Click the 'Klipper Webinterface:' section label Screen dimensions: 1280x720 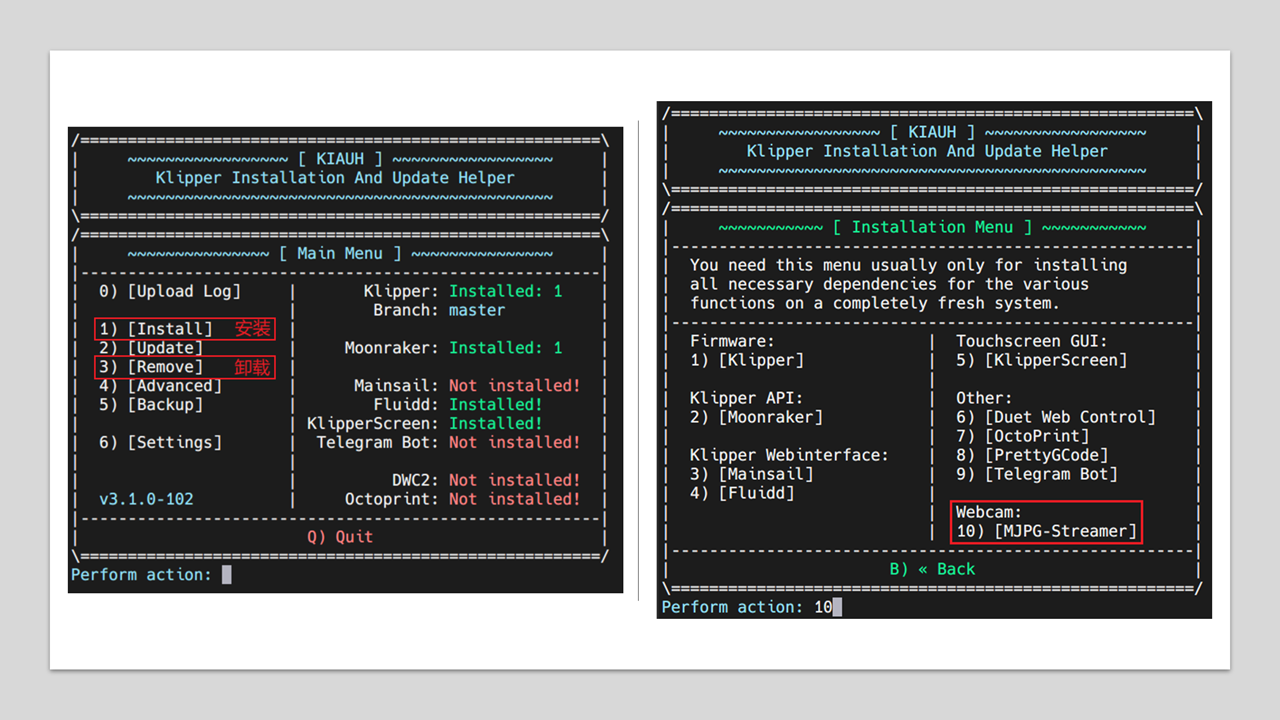pos(790,455)
